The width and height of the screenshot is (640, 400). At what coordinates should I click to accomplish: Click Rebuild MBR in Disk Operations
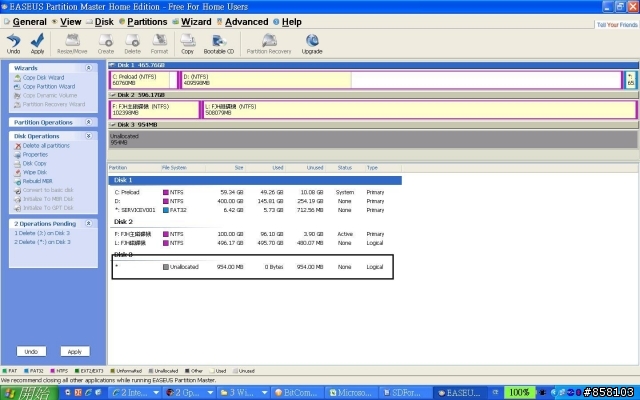[x=33, y=181]
